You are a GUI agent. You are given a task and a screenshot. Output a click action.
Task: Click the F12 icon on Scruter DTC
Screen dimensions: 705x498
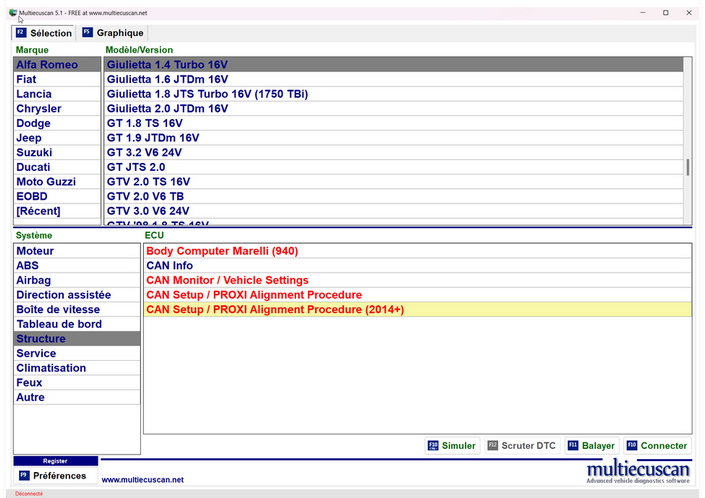pyautogui.click(x=493, y=445)
